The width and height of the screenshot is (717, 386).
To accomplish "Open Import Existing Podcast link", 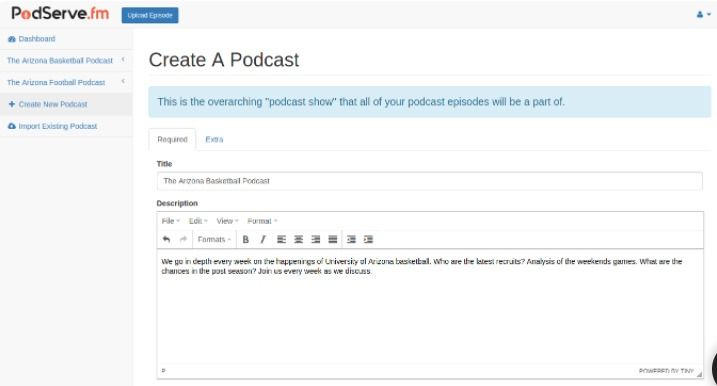I will pyautogui.click(x=58, y=126).
